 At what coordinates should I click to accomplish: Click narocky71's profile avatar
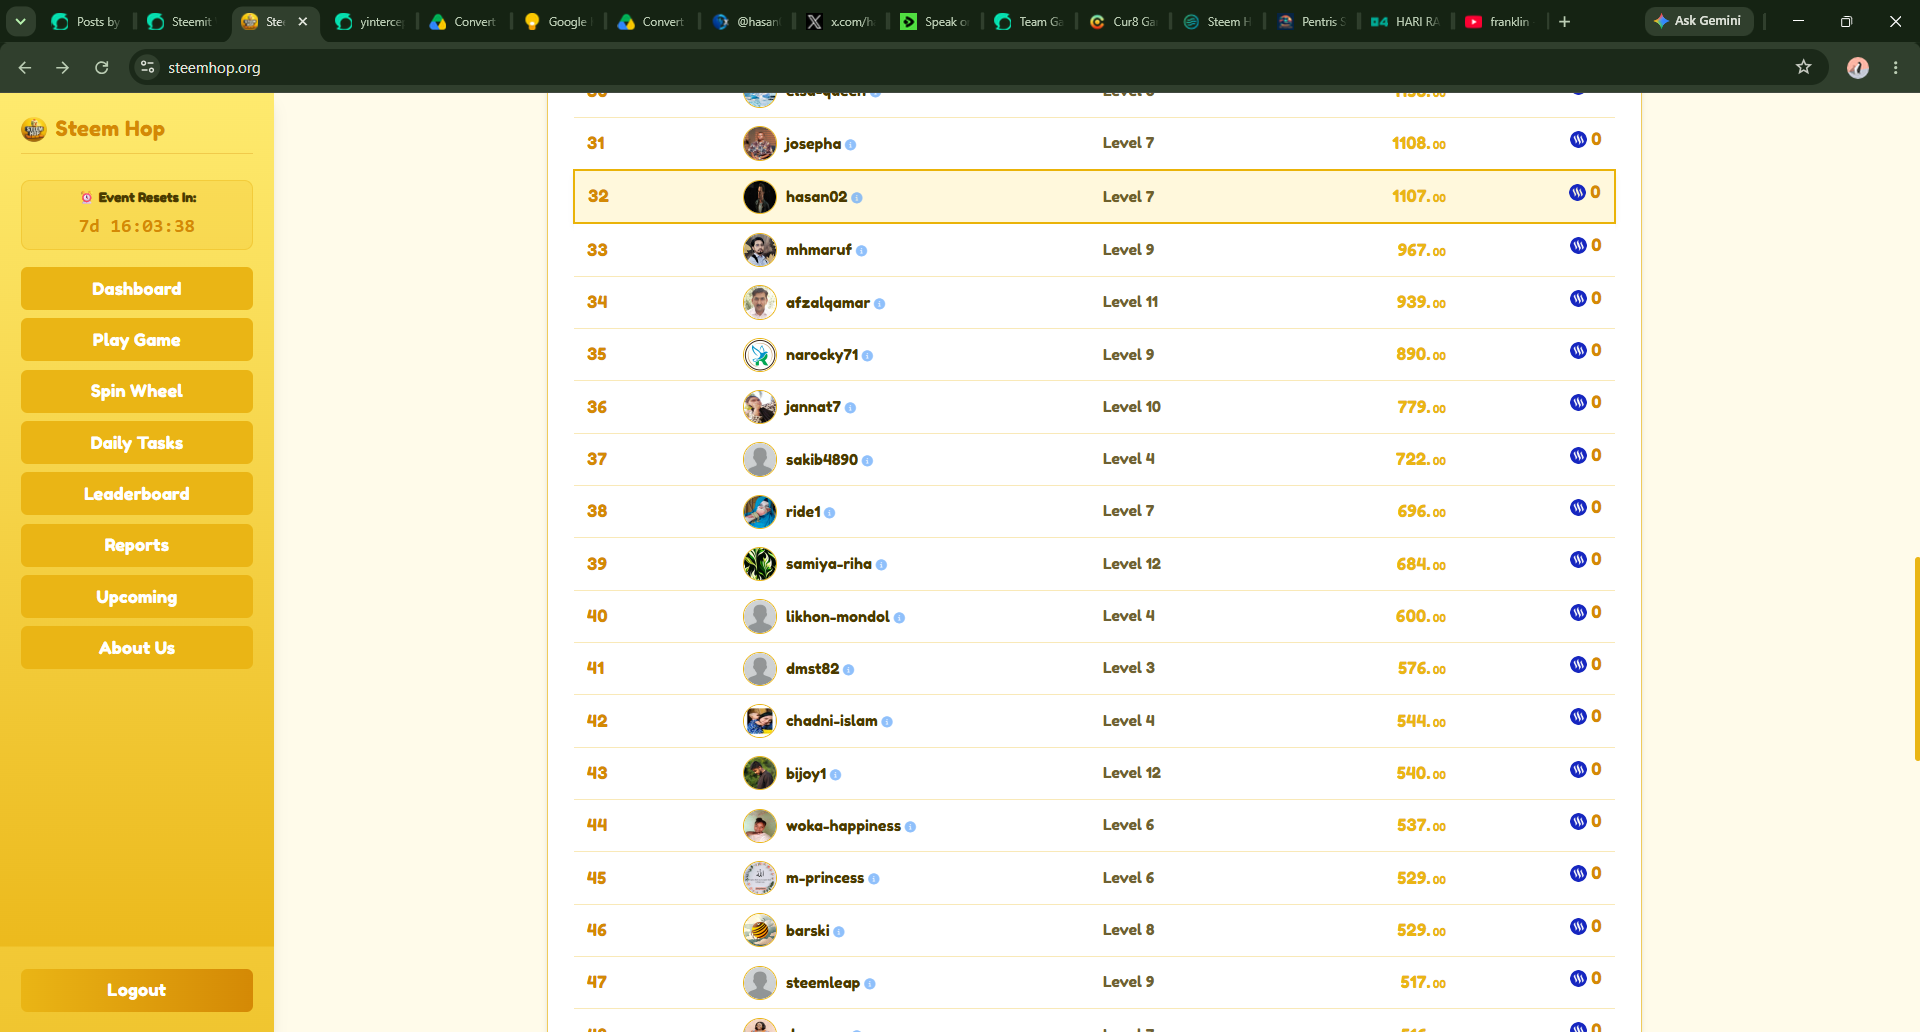pos(760,355)
